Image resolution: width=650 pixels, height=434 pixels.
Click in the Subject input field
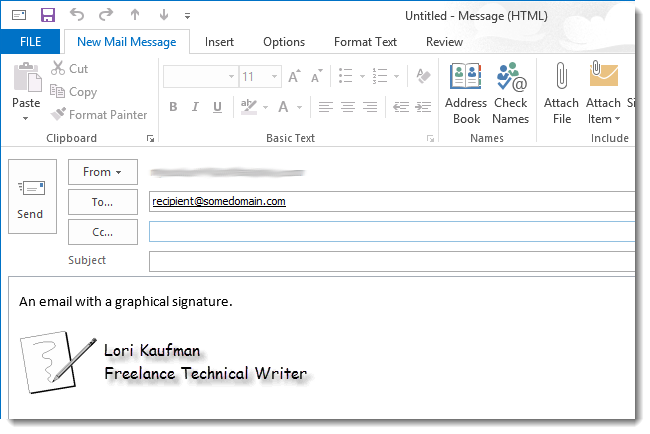392,262
